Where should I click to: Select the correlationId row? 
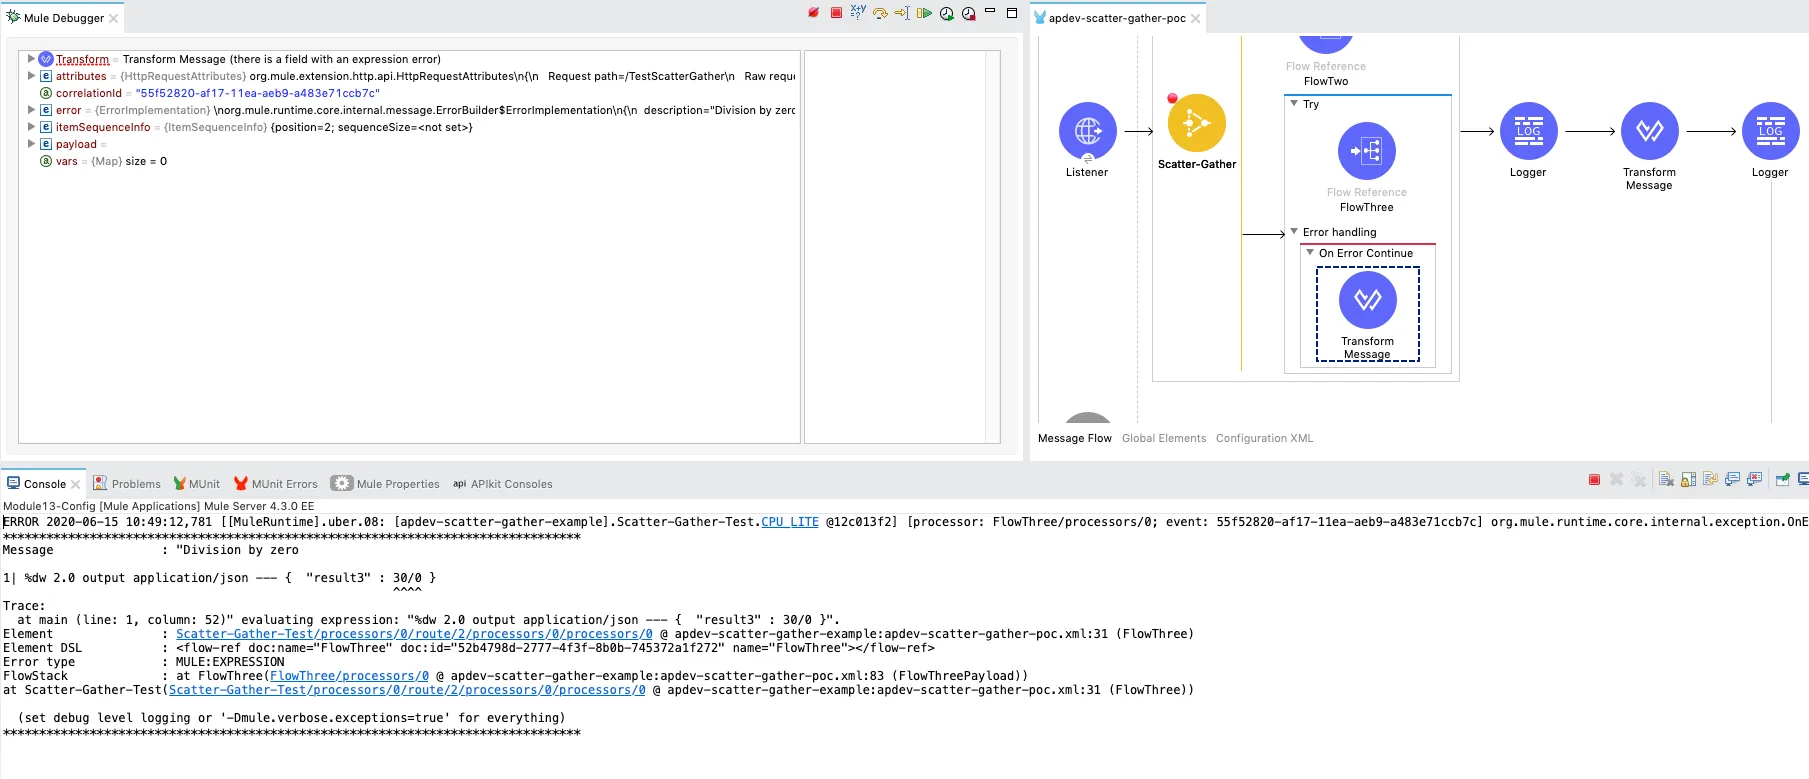point(410,93)
